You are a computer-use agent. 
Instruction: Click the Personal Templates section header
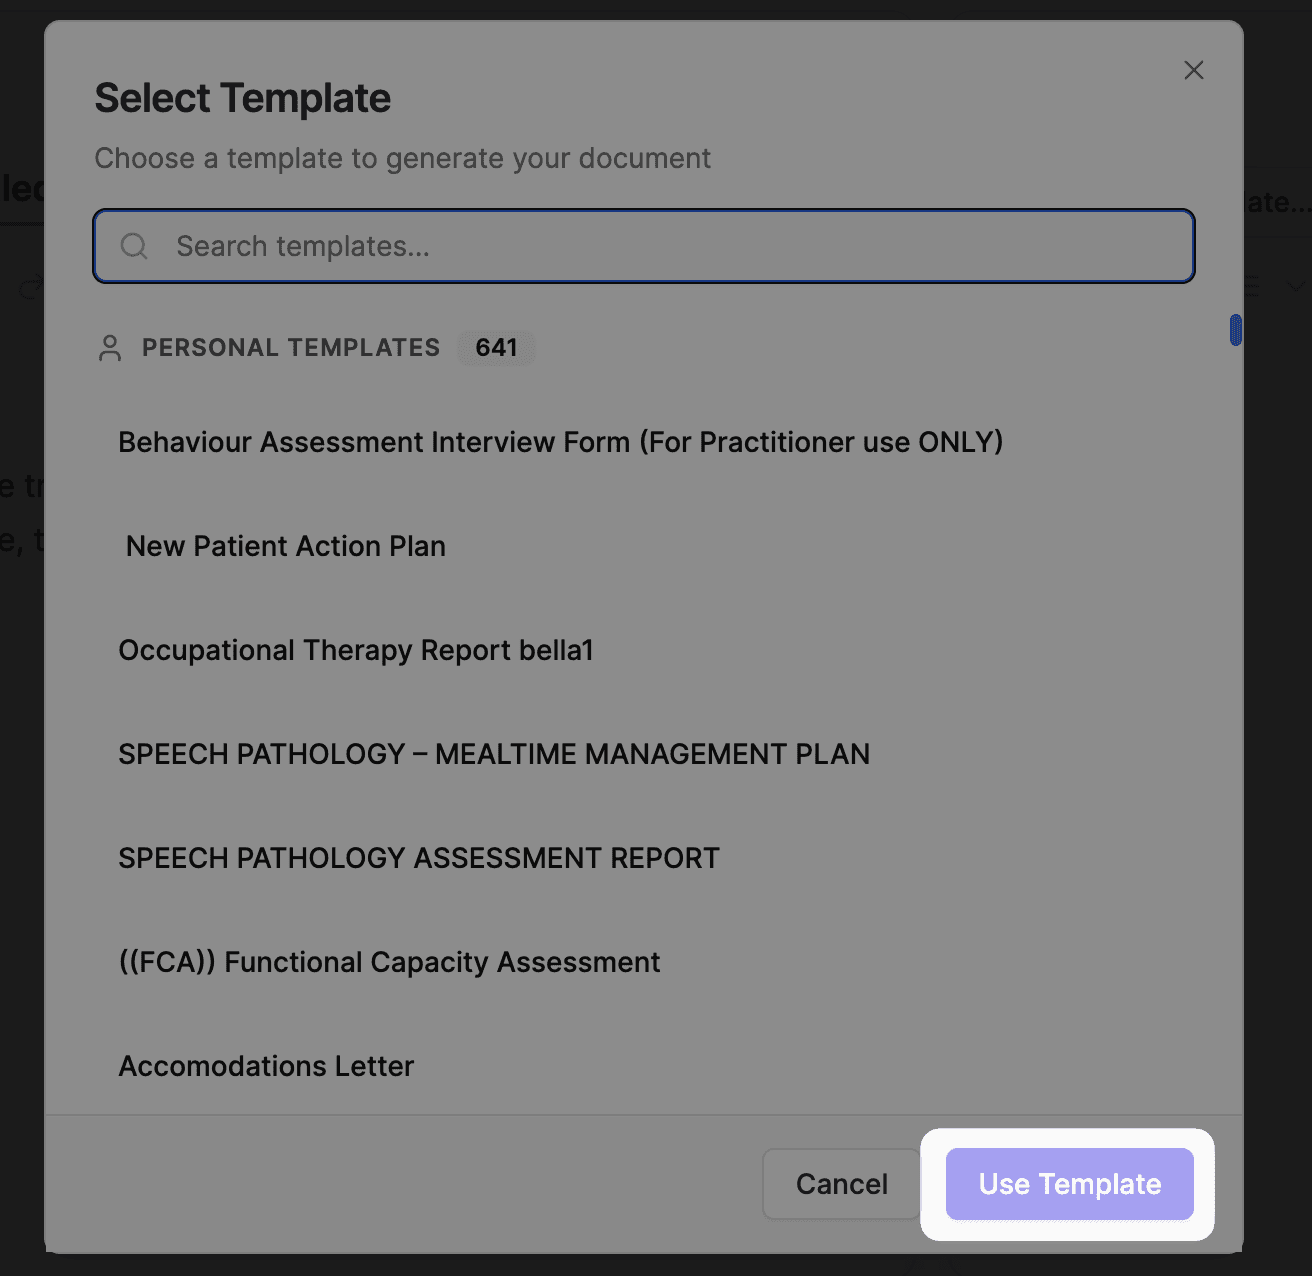click(x=291, y=347)
